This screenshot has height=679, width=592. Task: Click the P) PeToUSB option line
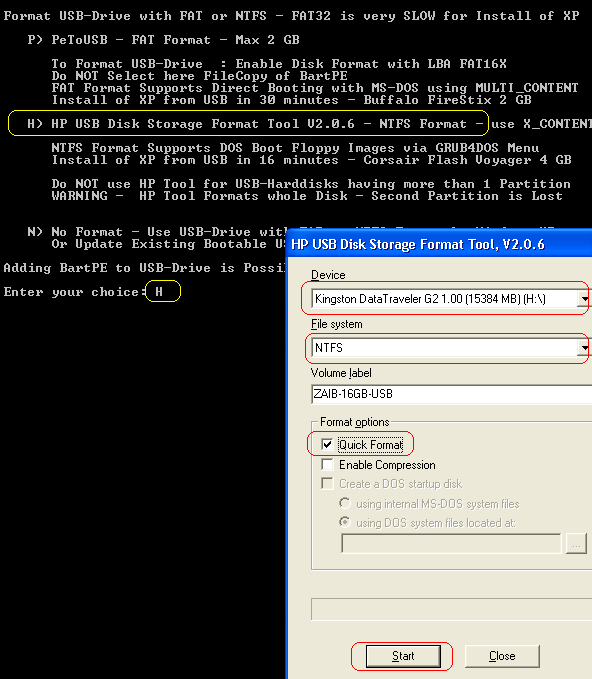pyautogui.click(x=163, y=40)
